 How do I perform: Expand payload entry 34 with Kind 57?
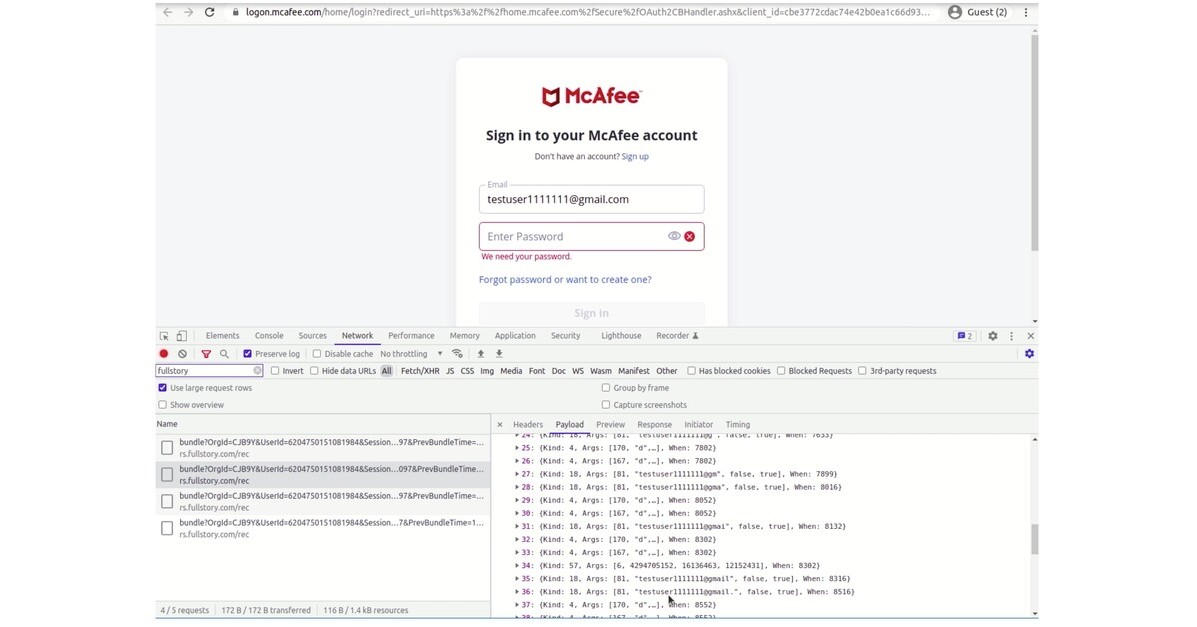[x=517, y=565]
